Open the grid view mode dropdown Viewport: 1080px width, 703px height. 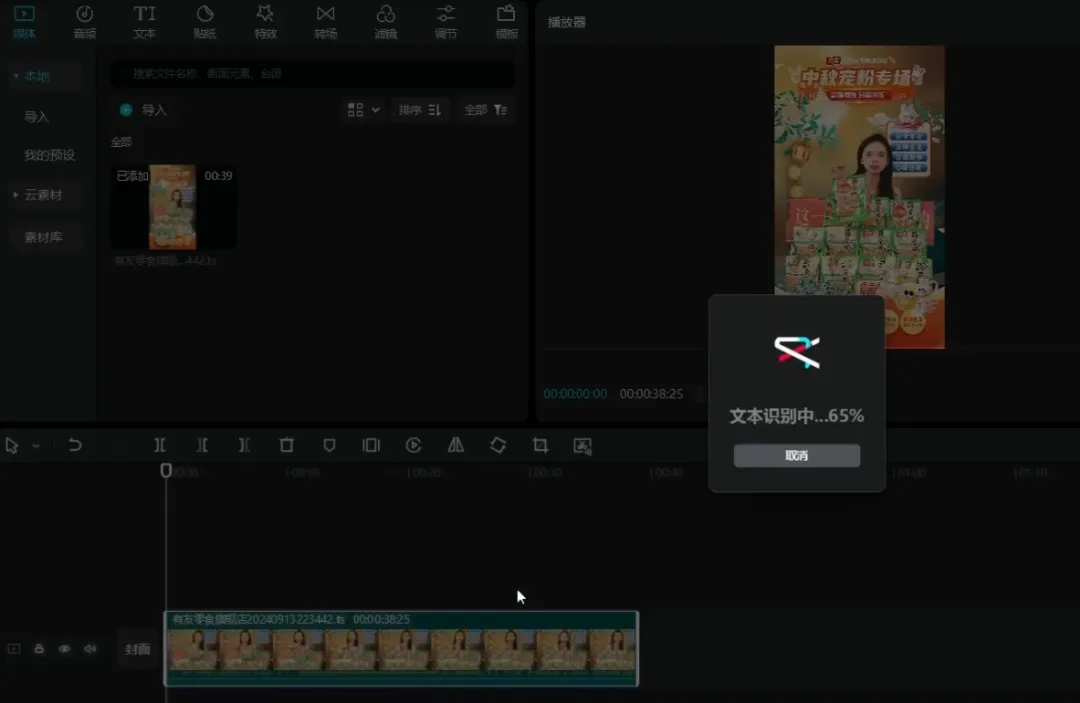[363, 110]
